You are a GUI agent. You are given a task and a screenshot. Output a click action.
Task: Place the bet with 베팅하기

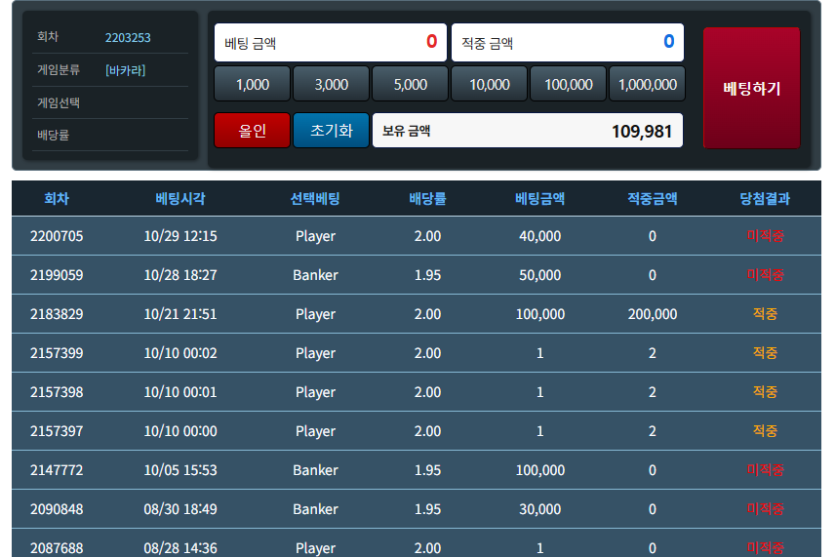[751, 88]
